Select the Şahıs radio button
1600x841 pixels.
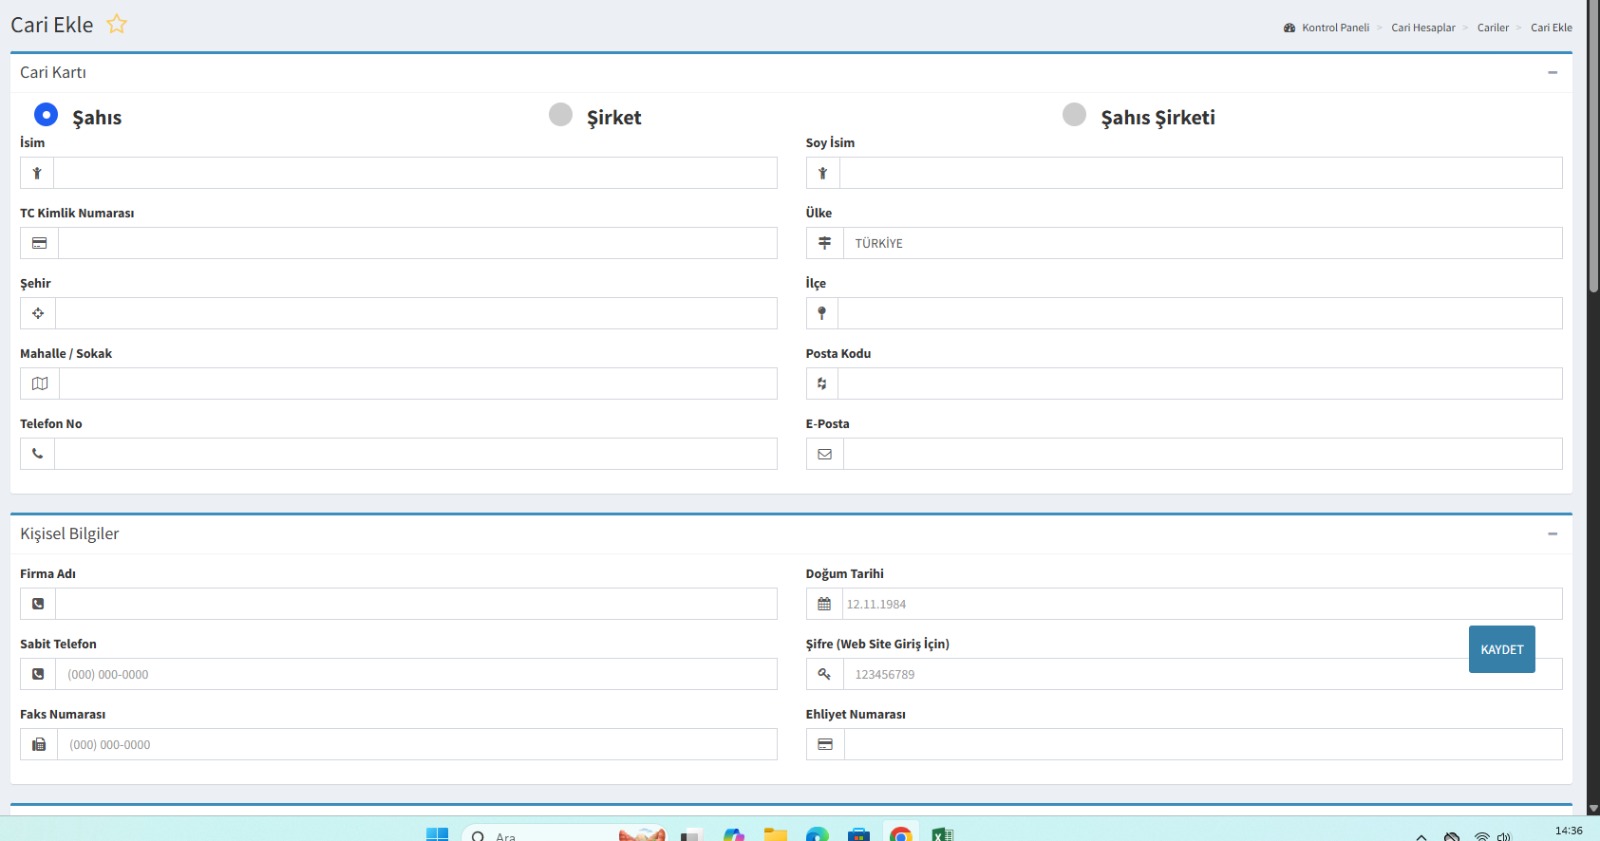[46, 114]
